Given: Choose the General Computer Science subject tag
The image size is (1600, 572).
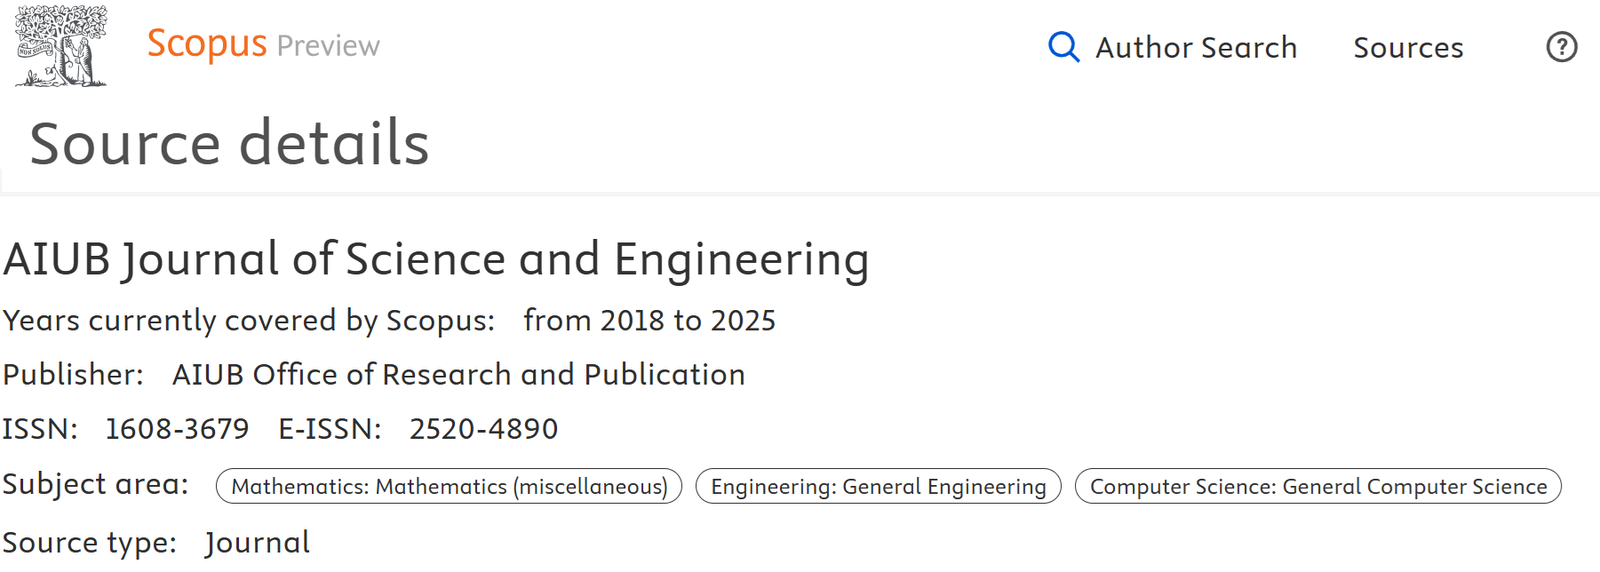Looking at the screenshot, I should pyautogui.click(x=1318, y=486).
